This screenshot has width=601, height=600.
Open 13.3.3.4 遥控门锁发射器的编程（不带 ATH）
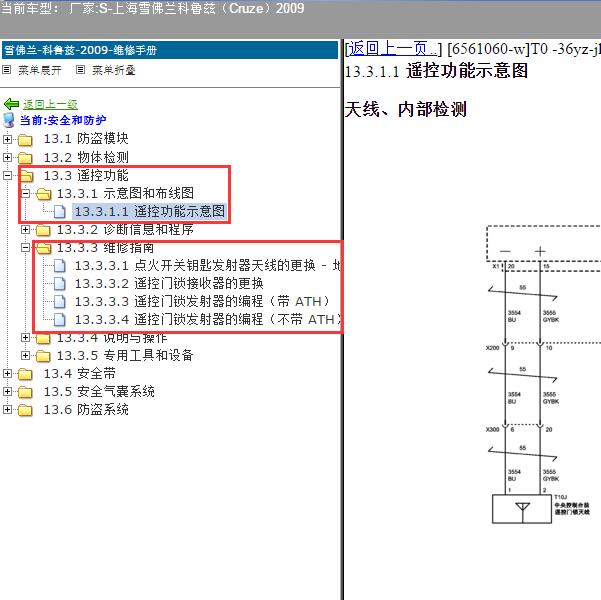[x=207, y=320]
